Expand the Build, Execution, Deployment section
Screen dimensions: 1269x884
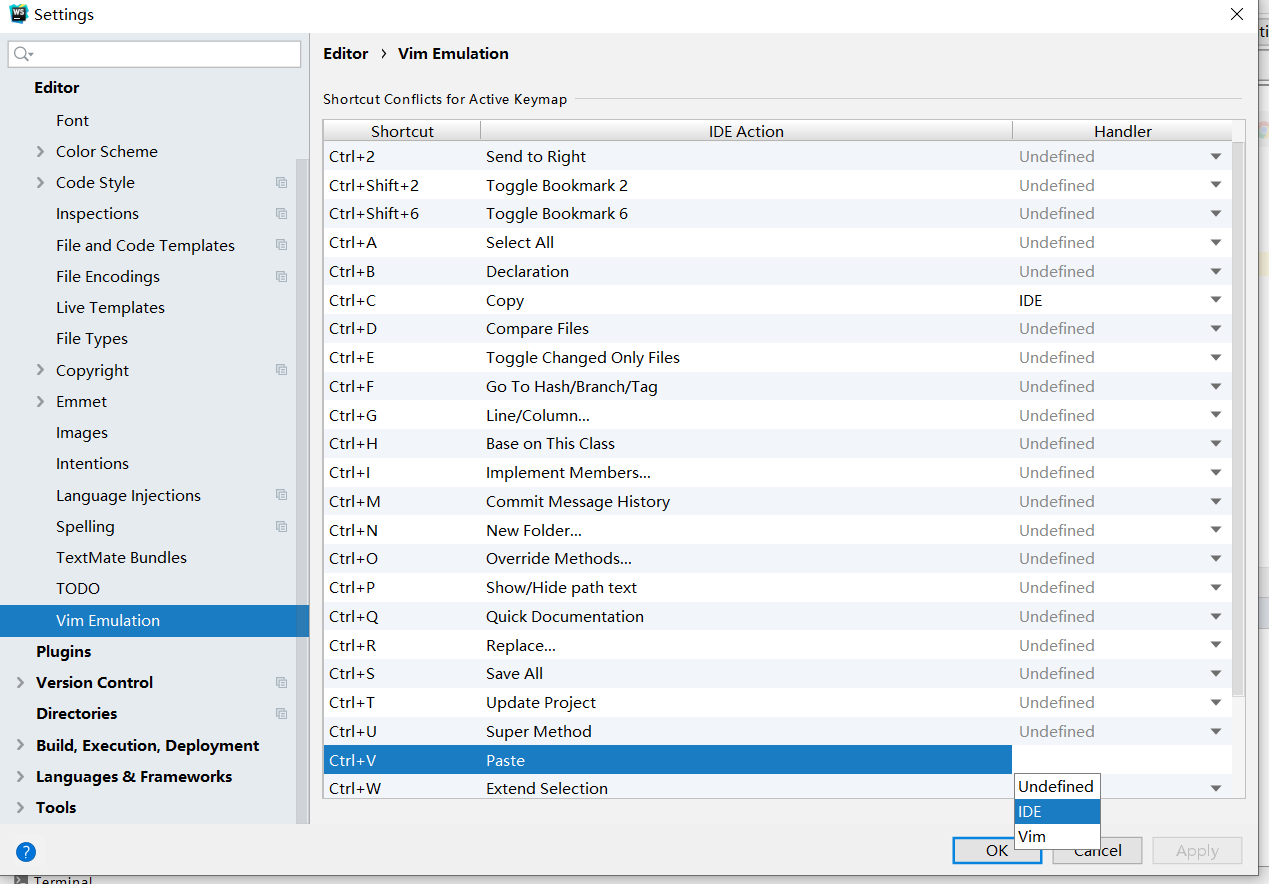click(x=21, y=744)
